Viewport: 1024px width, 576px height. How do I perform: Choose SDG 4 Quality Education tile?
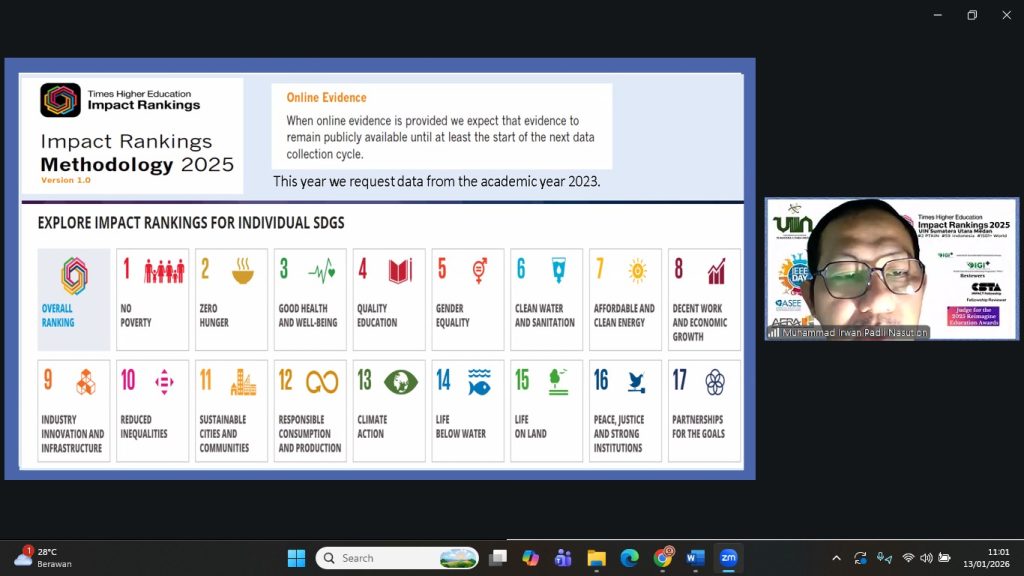389,299
